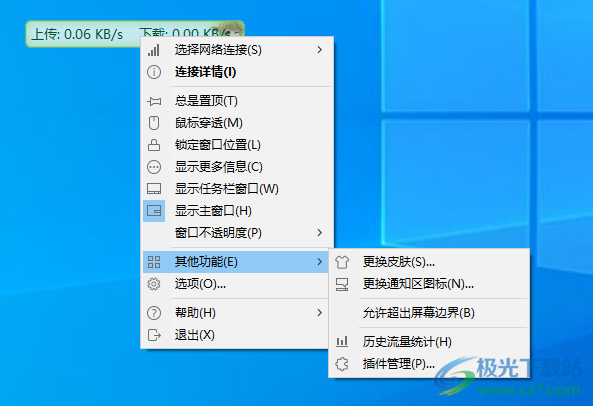
Task: Expand arrow next to 其他功能
Action: [320, 262]
